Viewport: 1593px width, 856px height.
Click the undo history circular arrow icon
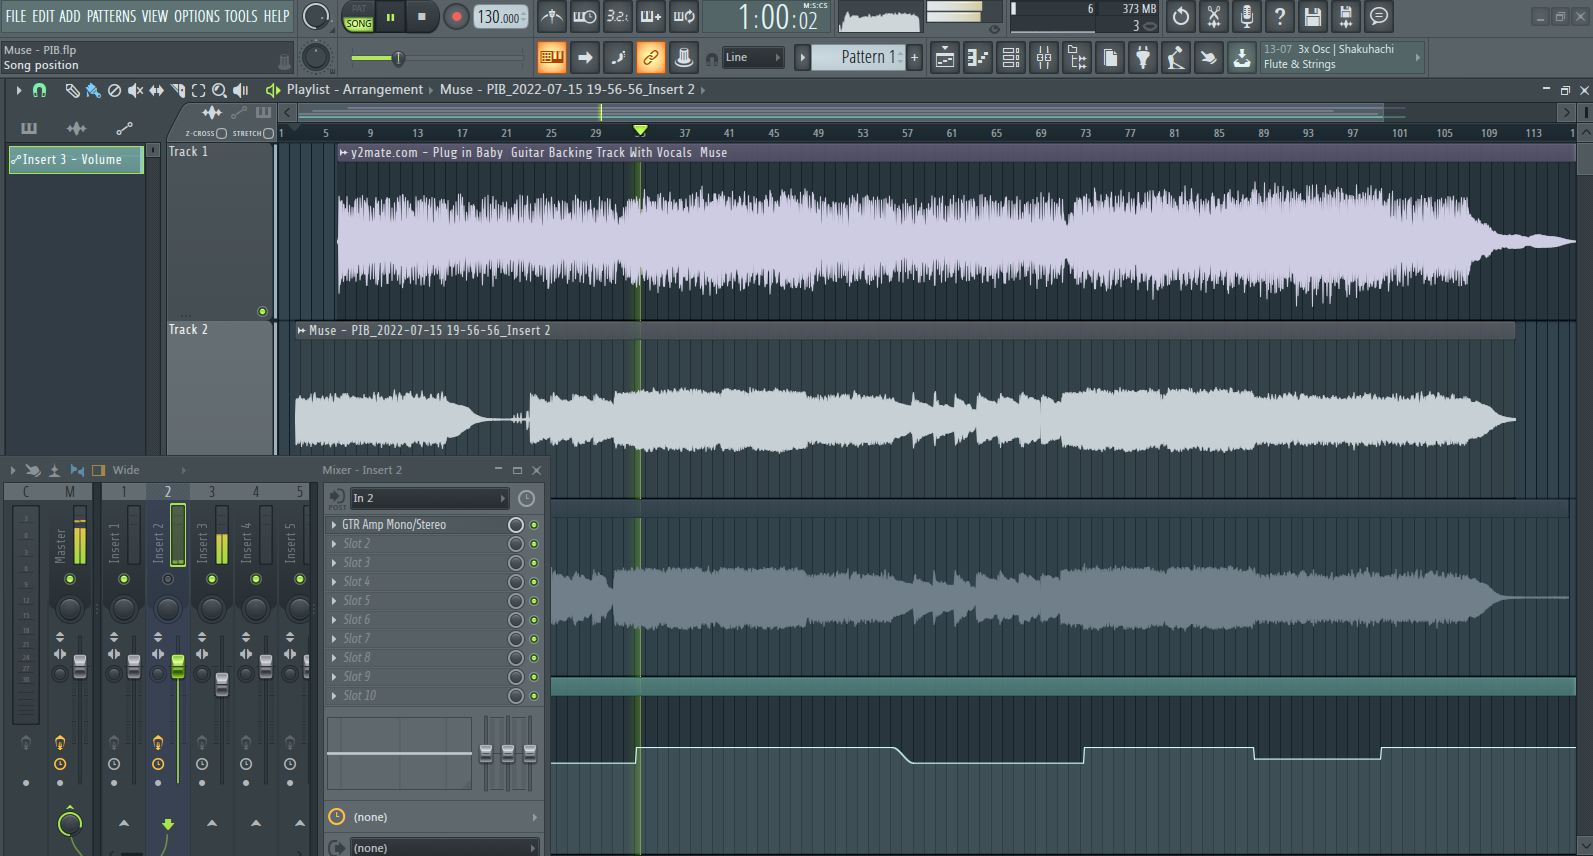coord(1181,16)
